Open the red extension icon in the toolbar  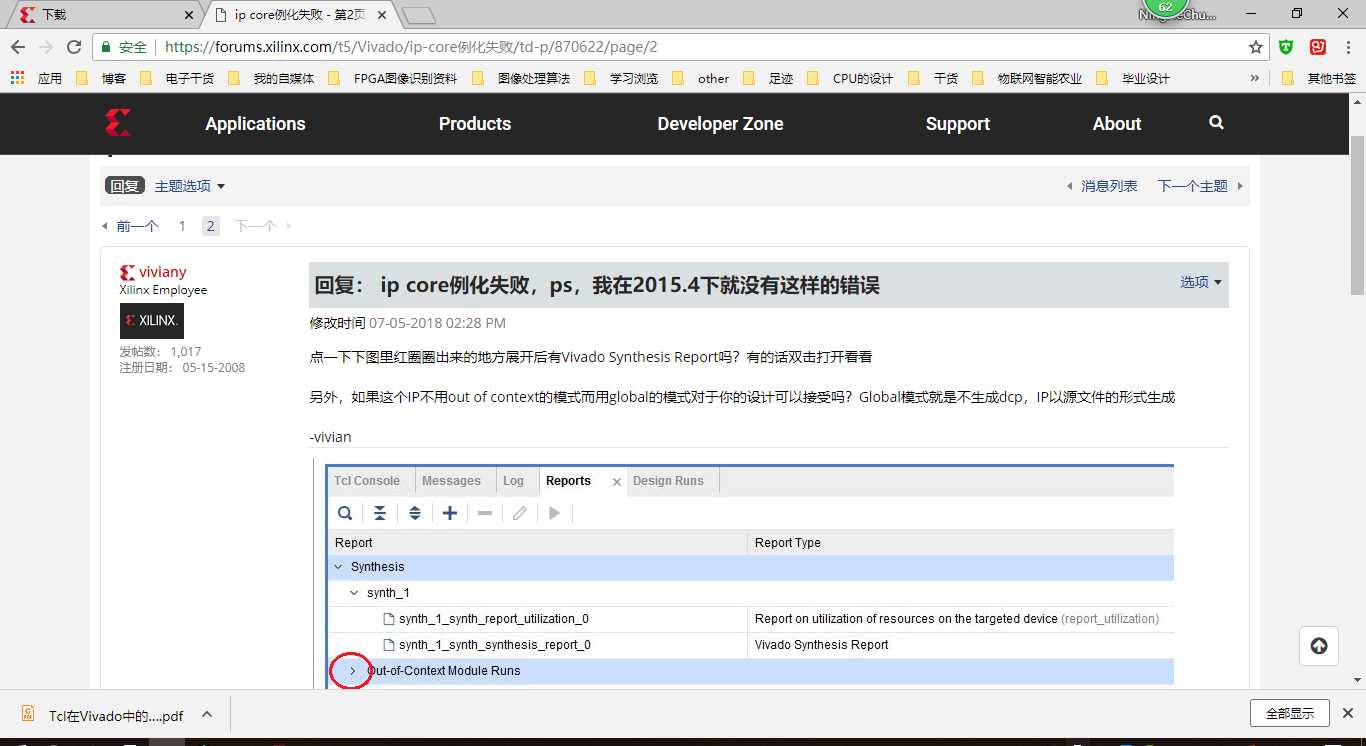point(1318,47)
